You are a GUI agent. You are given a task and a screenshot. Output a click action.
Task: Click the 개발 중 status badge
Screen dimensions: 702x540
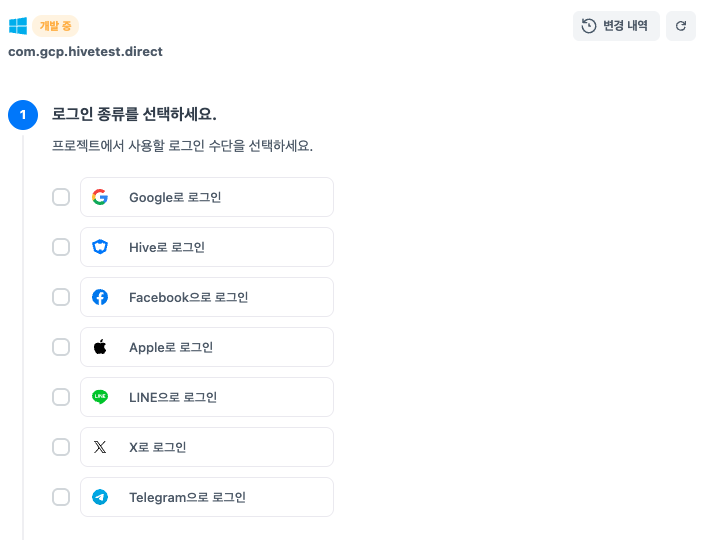coord(55,26)
